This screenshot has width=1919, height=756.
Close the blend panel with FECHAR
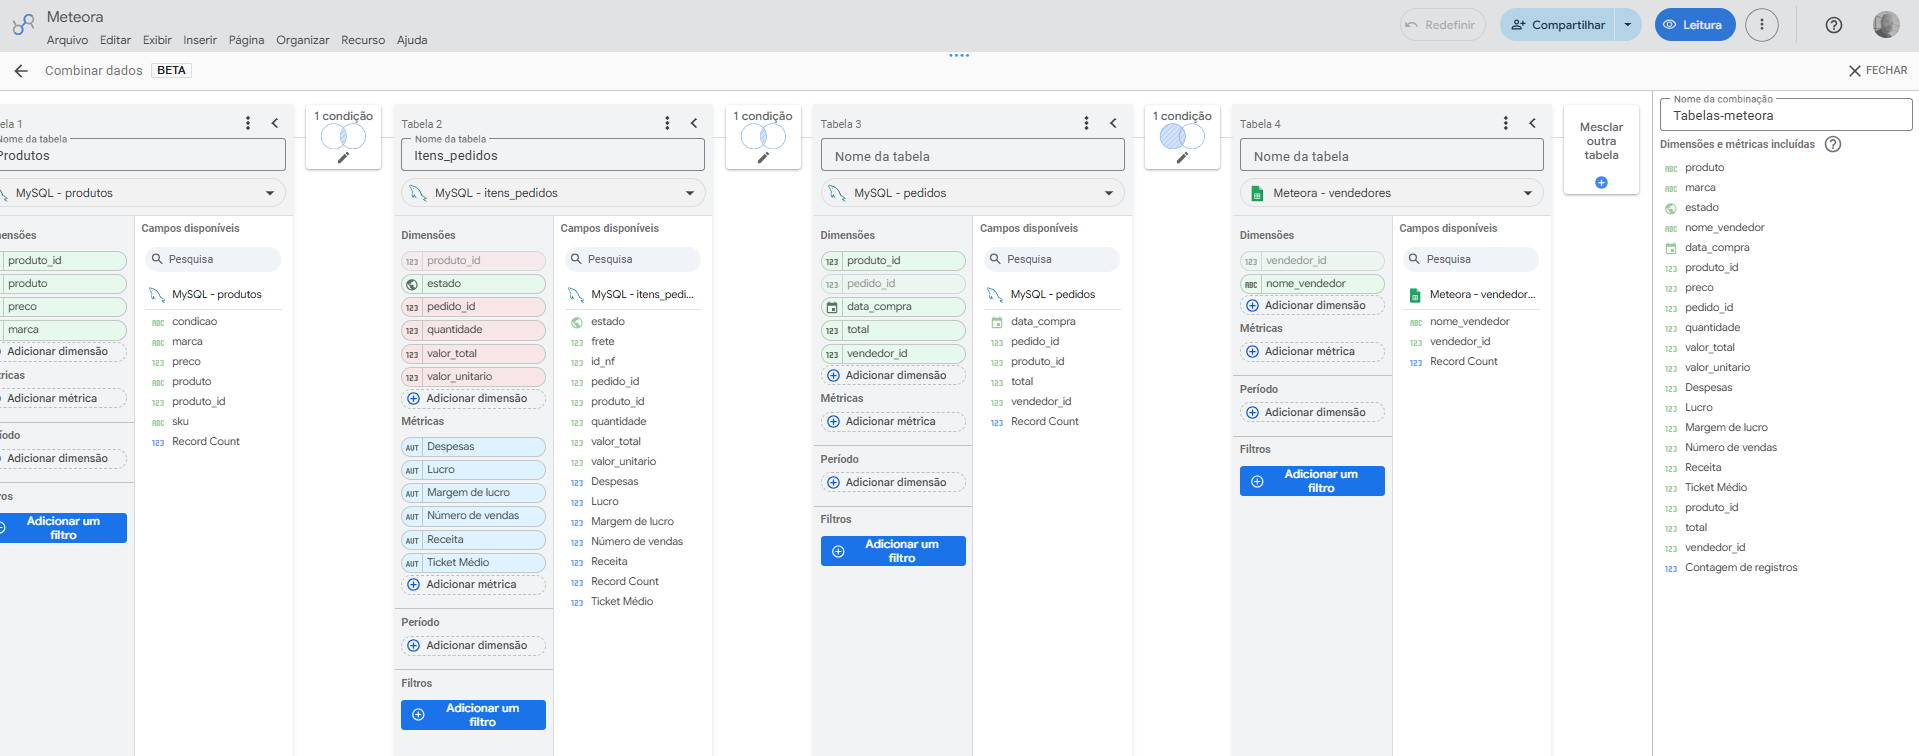[x=1878, y=71]
